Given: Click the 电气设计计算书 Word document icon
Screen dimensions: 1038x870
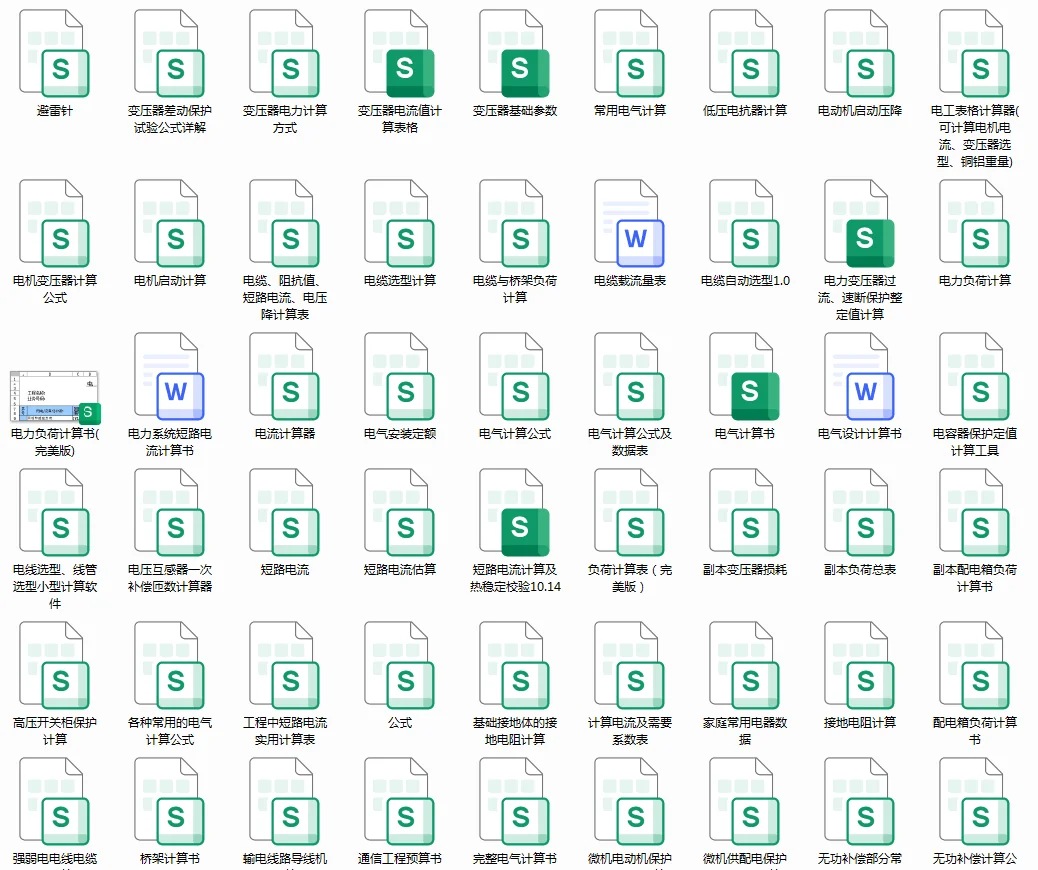Looking at the screenshot, I should 860,377.
